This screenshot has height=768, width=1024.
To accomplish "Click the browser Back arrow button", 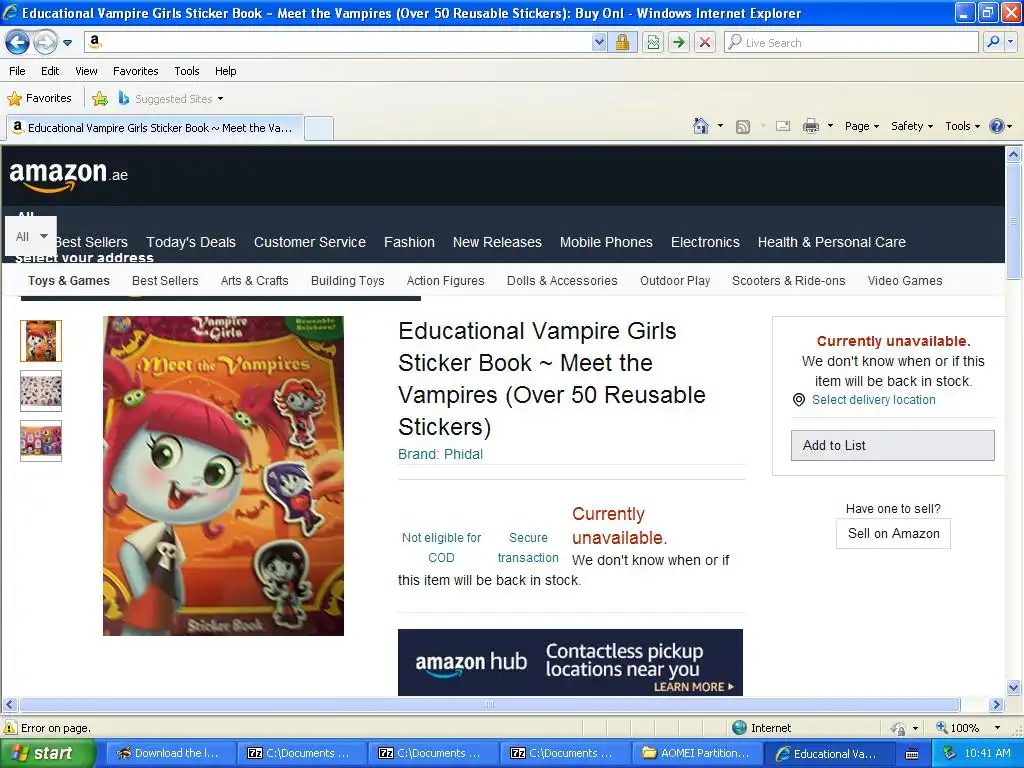I will pyautogui.click(x=18, y=42).
